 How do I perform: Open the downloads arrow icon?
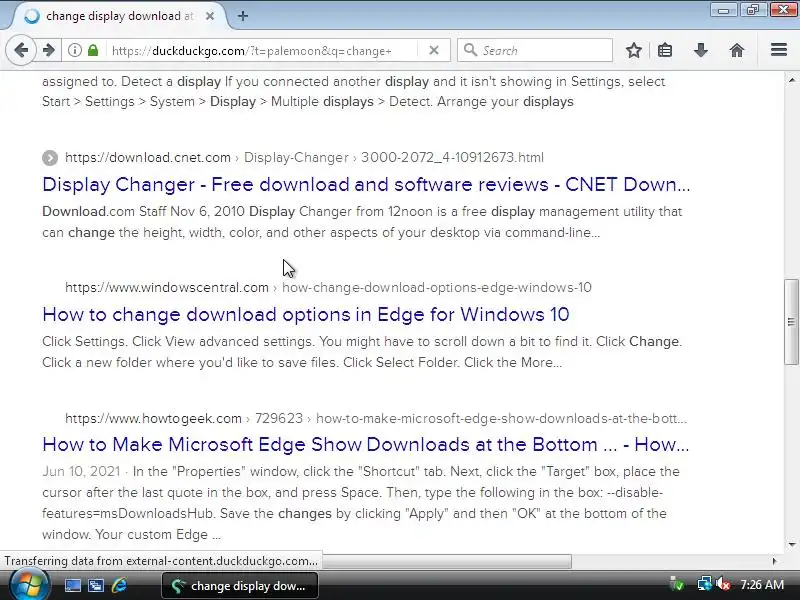pyautogui.click(x=701, y=50)
